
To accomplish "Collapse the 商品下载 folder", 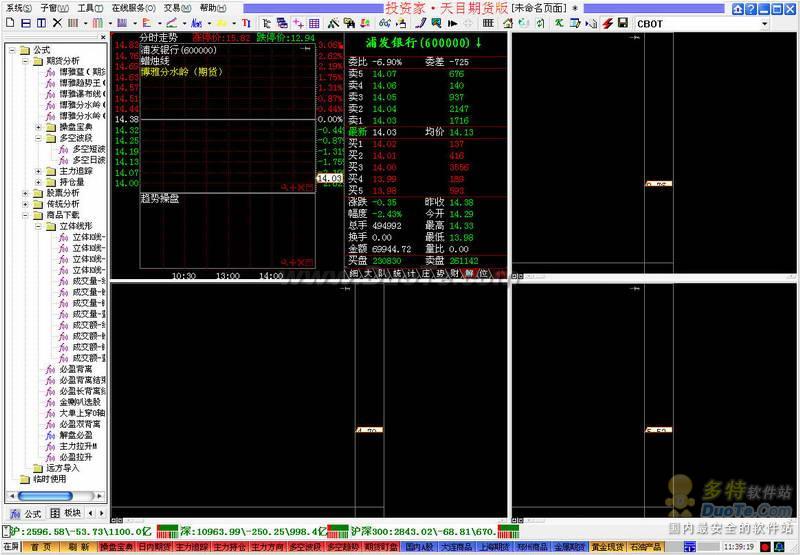I will click(x=26, y=215).
